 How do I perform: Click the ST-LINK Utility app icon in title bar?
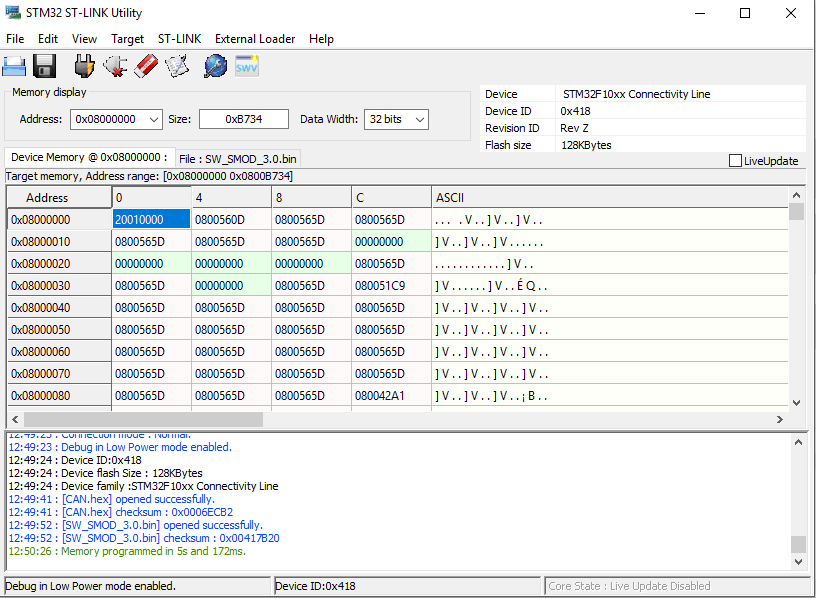(x=13, y=12)
